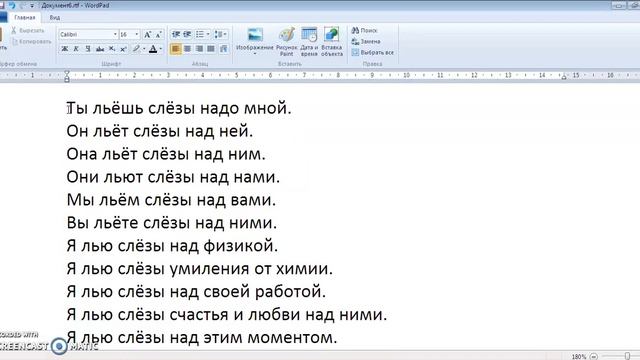This screenshot has width=640, height=360.
Task: Click Вырезать to cut
Action: [x=28, y=31]
